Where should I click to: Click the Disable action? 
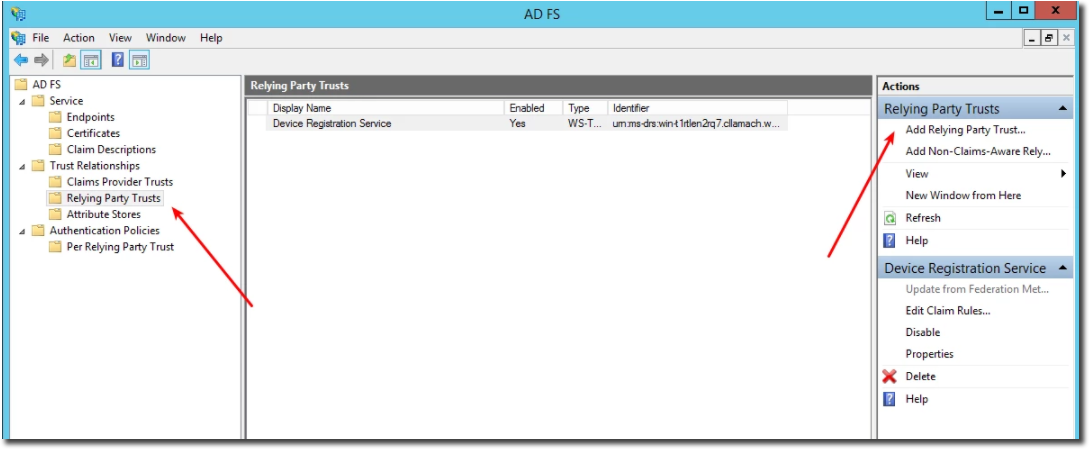click(923, 332)
